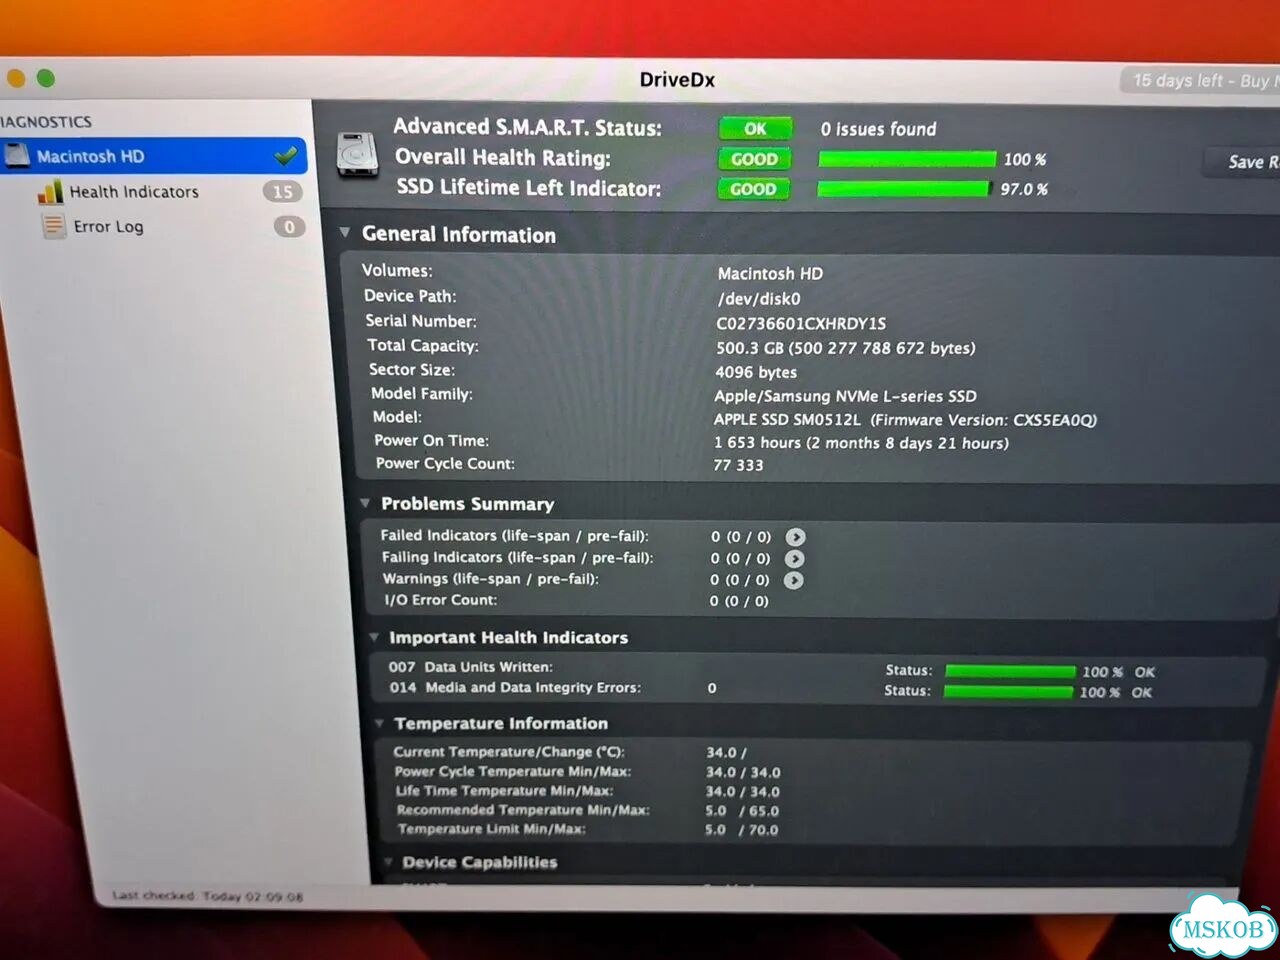Click the green checkmark on Macintosh HD row
This screenshot has width=1280, height=960.
point(286,156)
